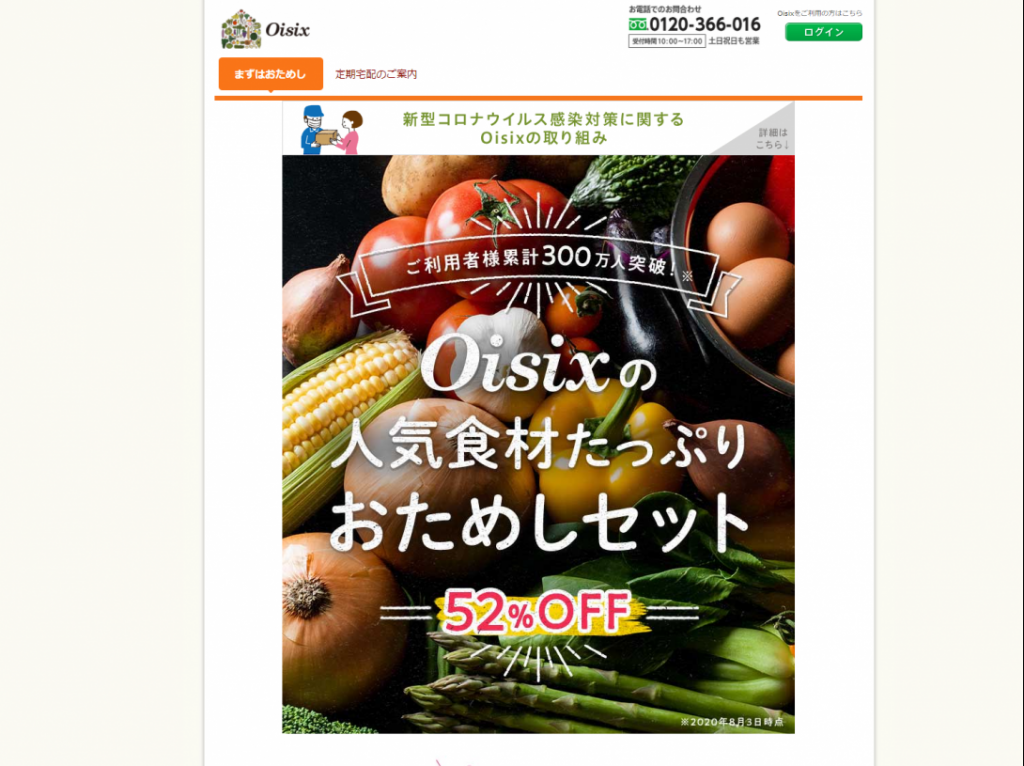Click the 0120-366-016 phone number
The height and width of the screenshot is (766, 1024).
705,25
